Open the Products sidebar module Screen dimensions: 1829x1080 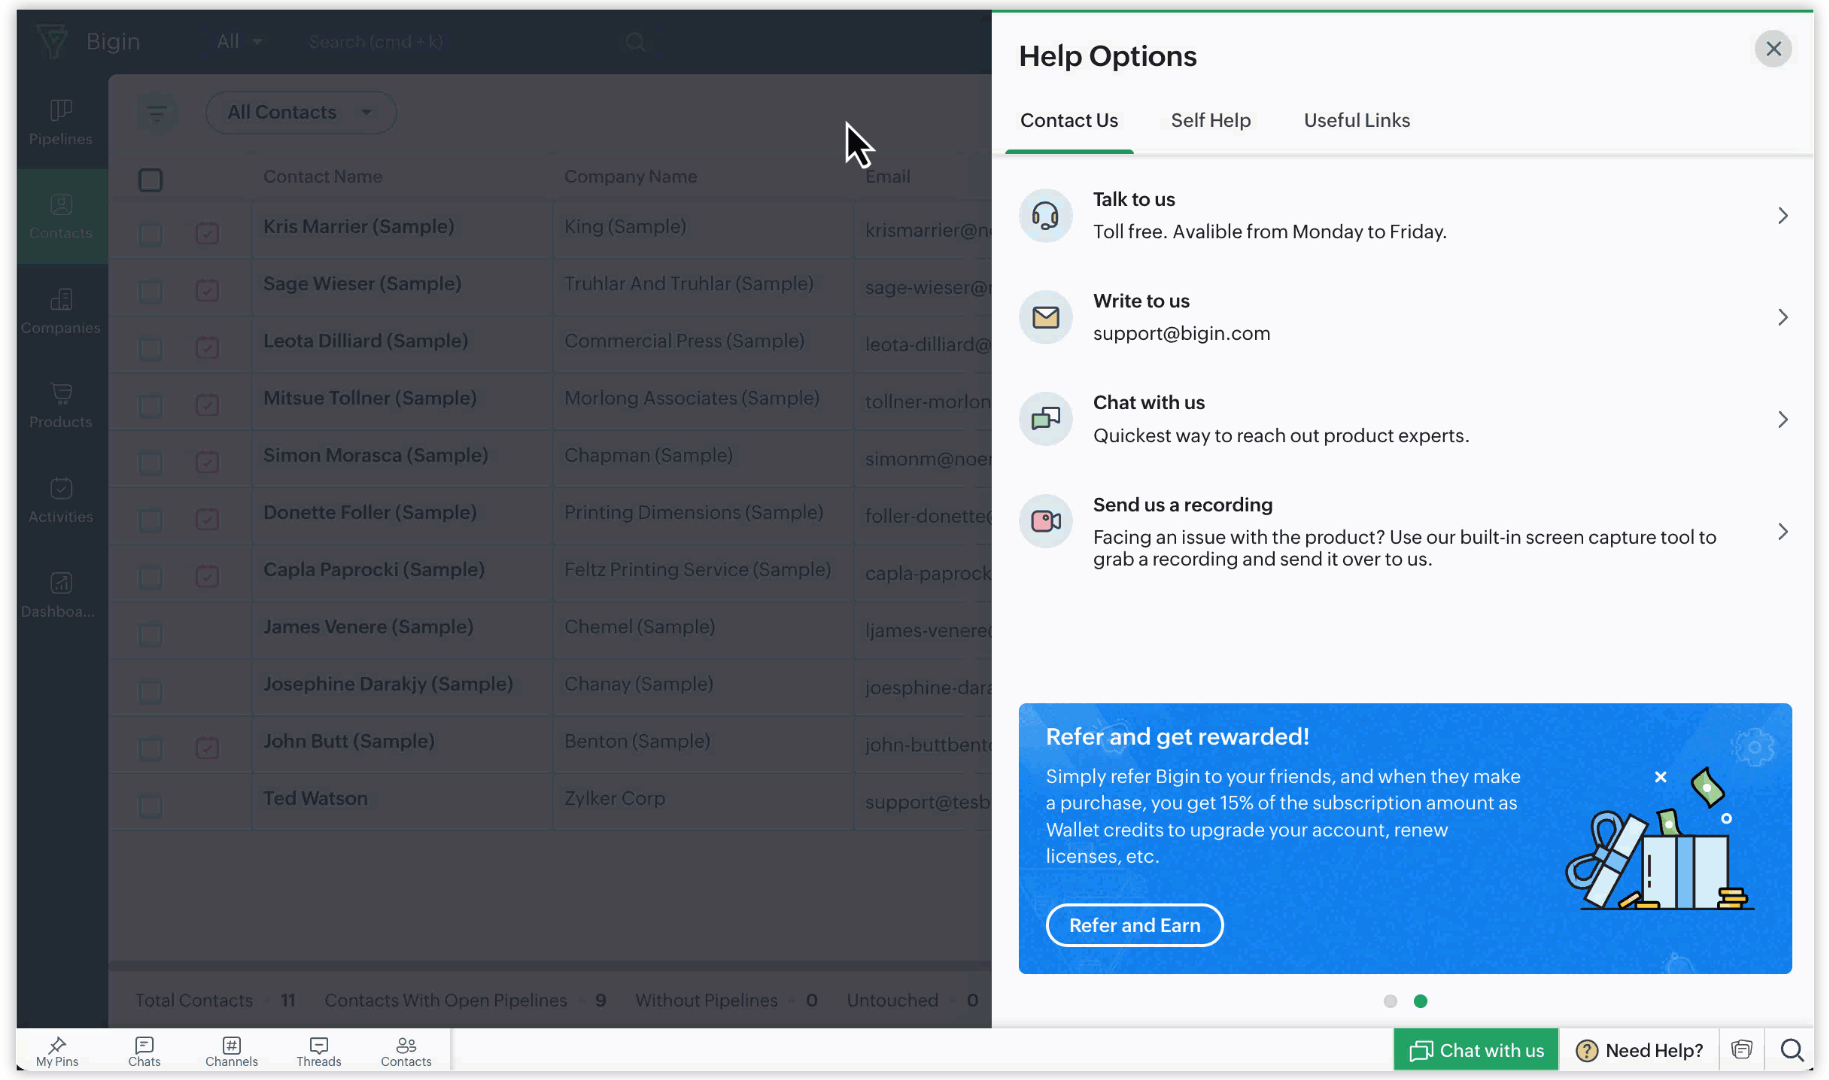pos(60,405)
